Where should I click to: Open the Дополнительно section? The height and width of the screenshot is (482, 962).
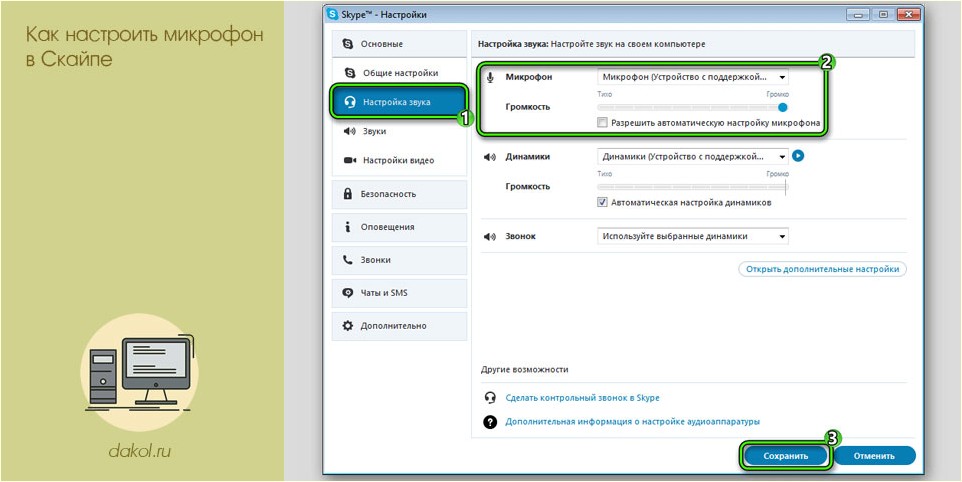[399, 326]
